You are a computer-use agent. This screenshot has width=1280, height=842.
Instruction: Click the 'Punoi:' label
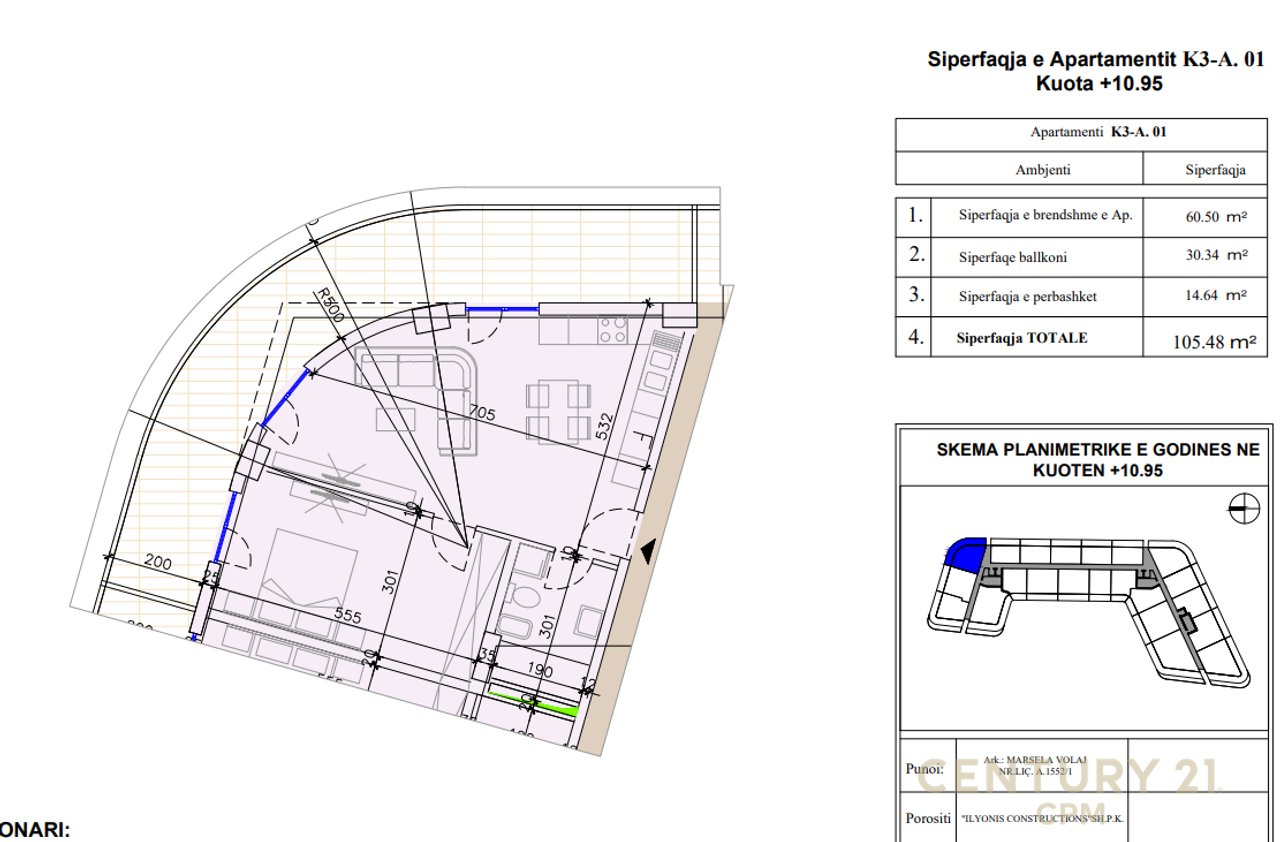click(925, 770)
